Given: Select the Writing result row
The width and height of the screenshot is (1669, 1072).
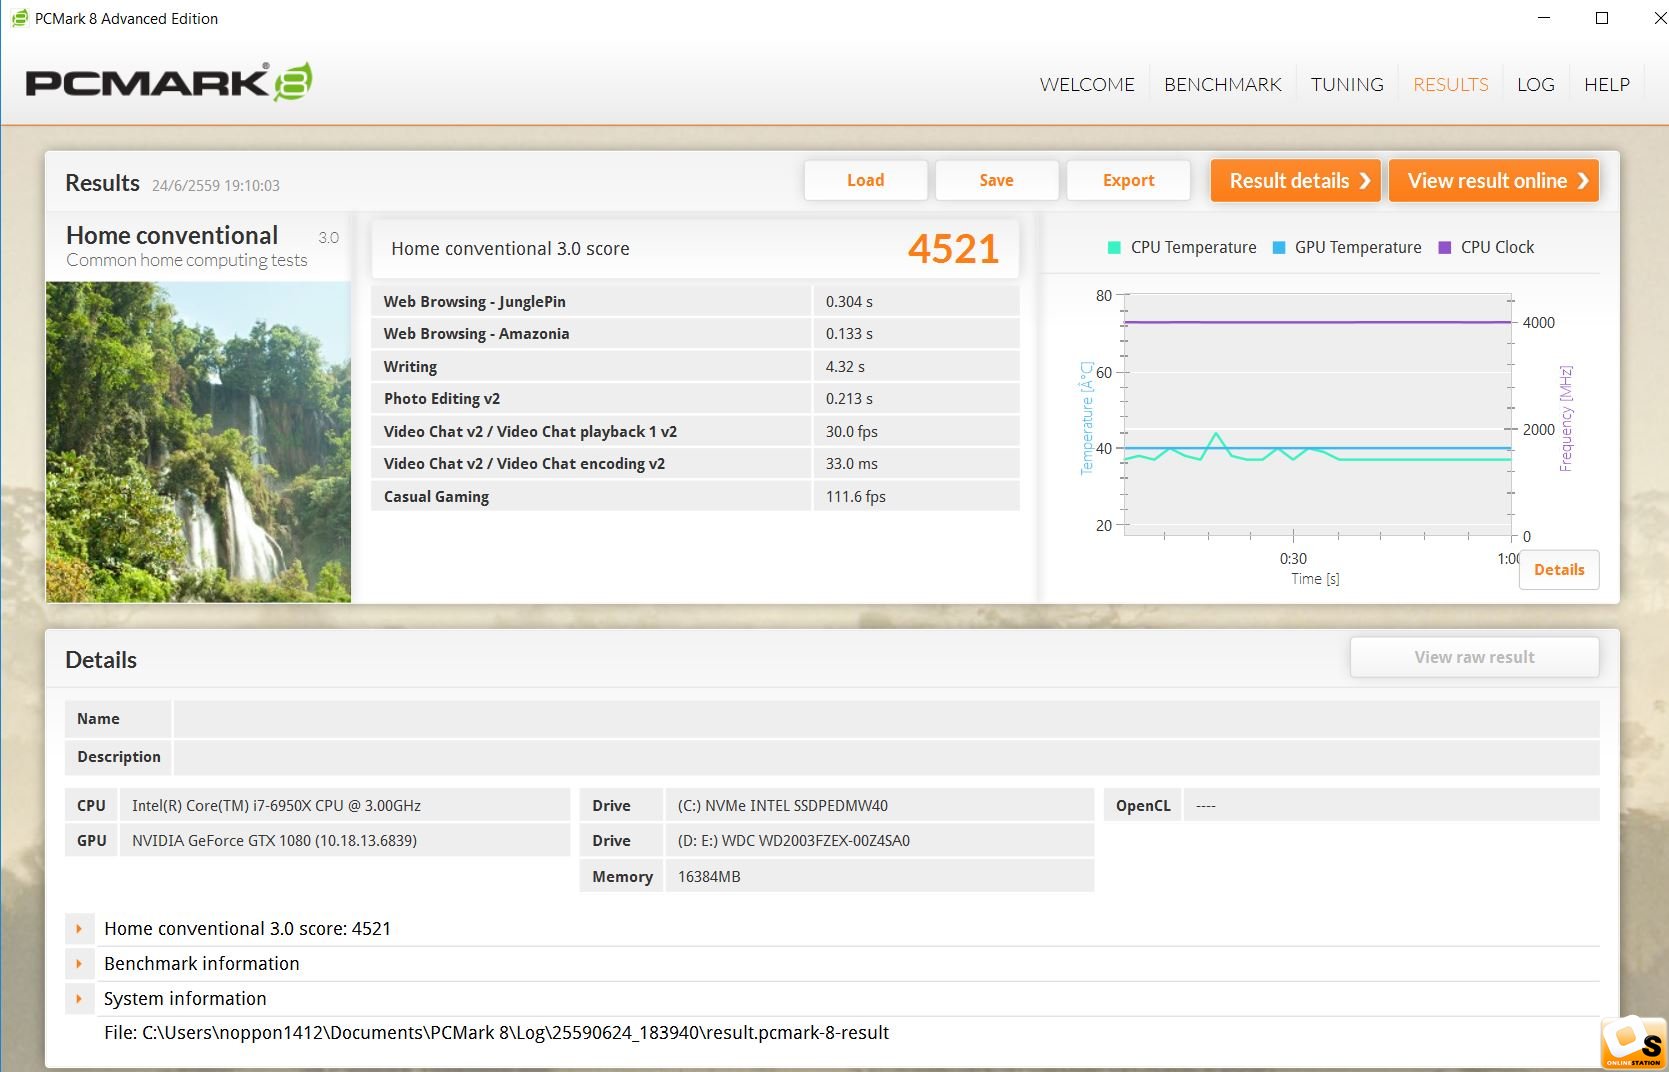Looking at the screenshot, I should tap(695, 366).
